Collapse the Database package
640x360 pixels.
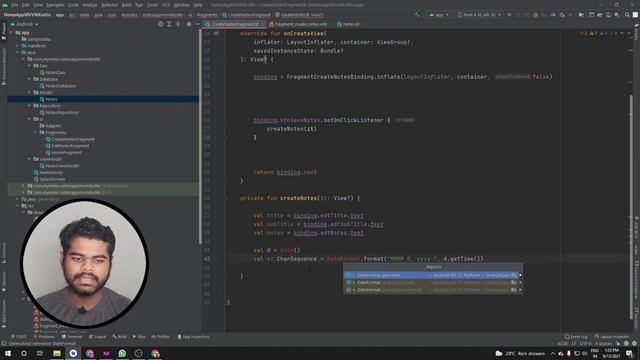pyautogui.click(x=30, y=79)
